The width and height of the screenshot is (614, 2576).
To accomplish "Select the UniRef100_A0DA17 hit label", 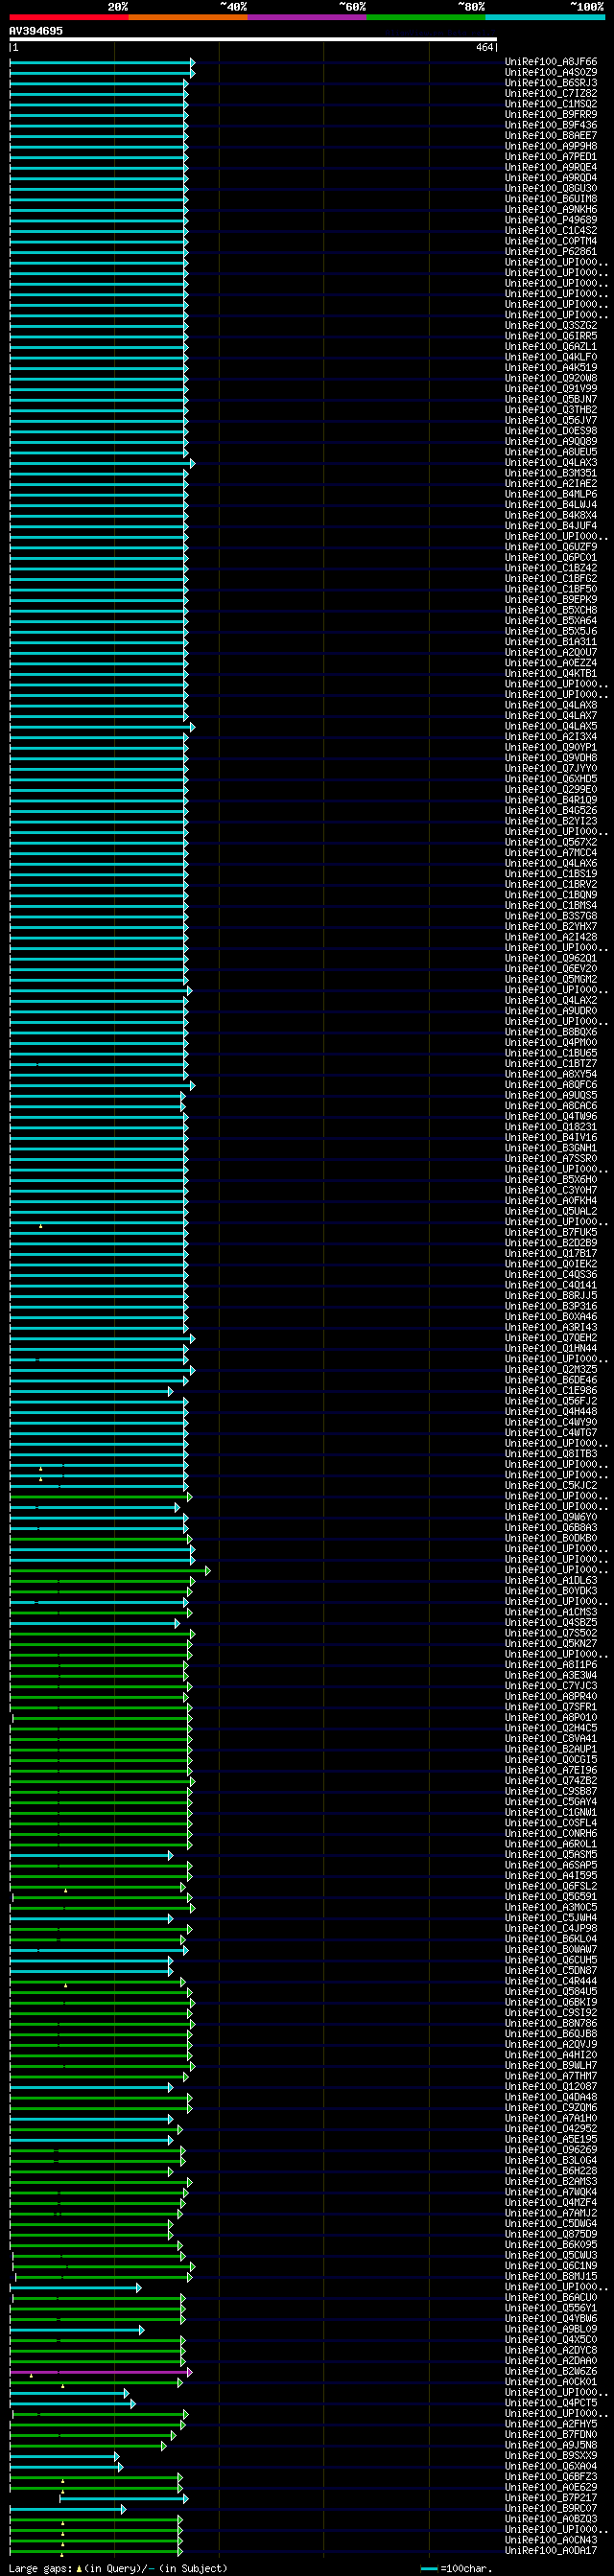I will pos(551,2550).
